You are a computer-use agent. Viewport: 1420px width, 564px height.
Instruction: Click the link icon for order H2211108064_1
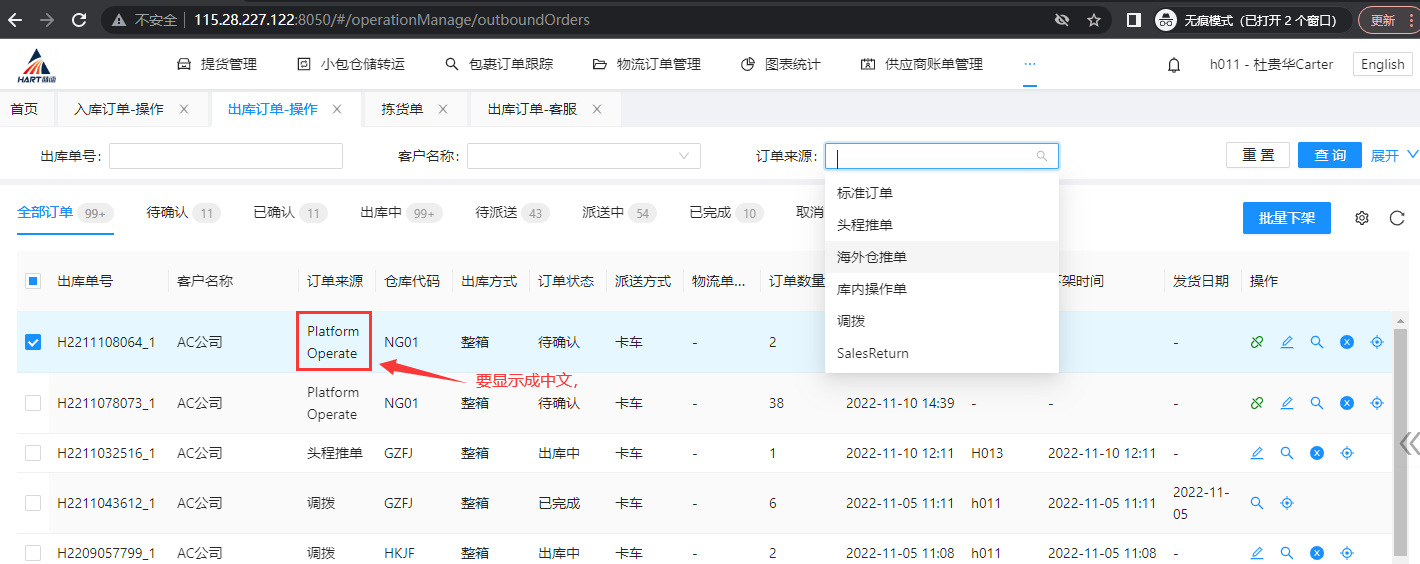point(1257,342)
